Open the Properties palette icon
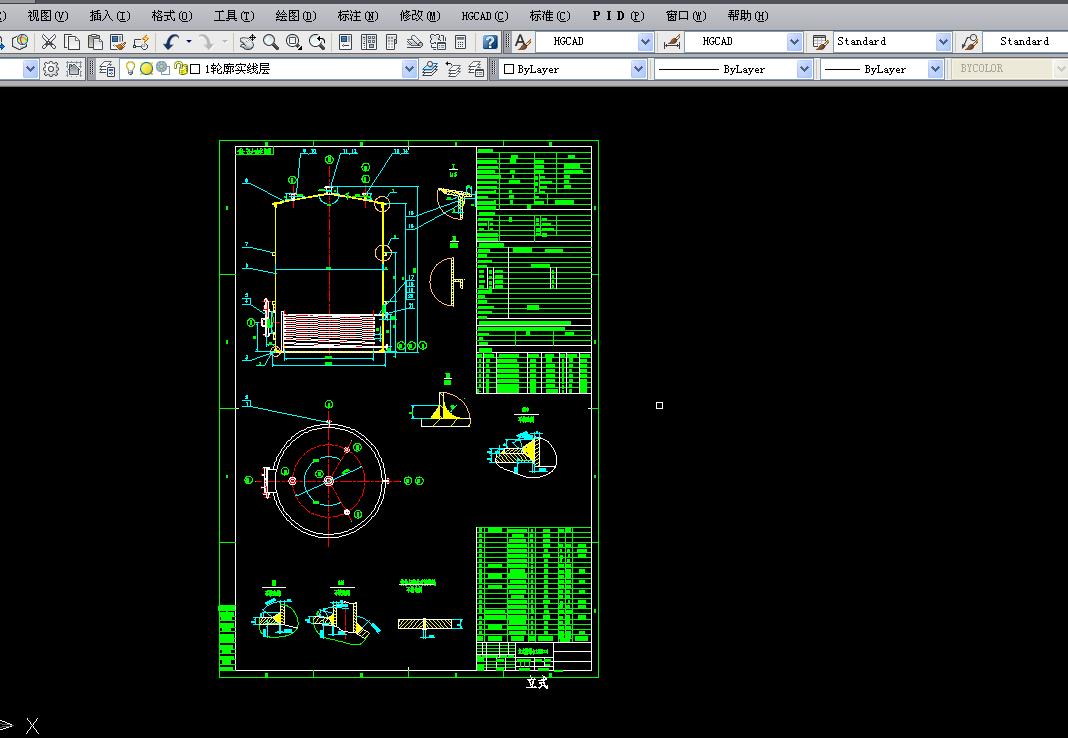1068x738 pixels. (345, 42)
